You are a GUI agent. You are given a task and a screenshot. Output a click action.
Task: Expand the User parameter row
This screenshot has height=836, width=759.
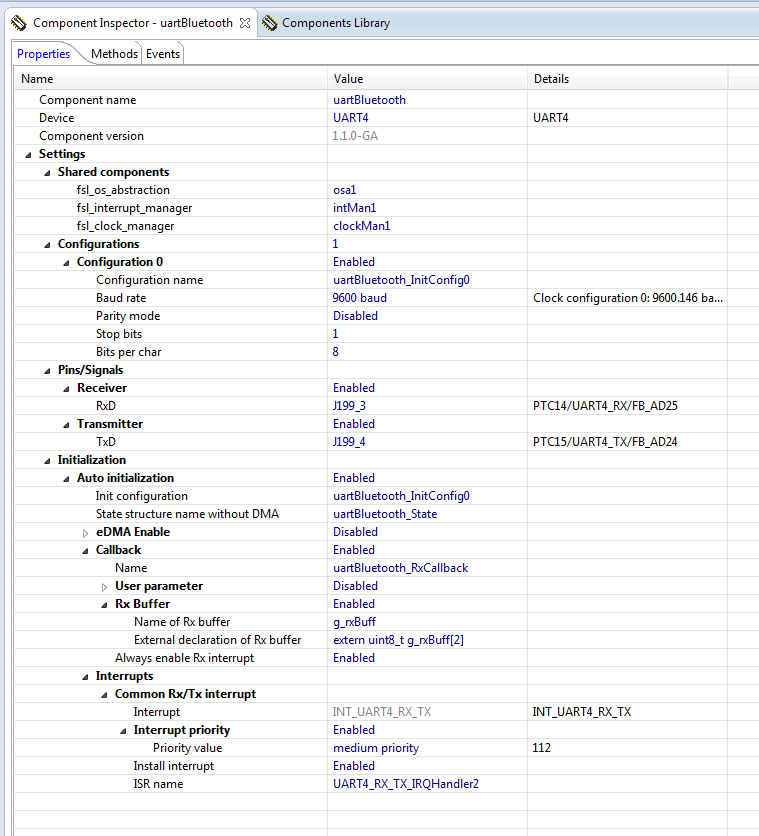pyautogui.click(x=104, y=586)
